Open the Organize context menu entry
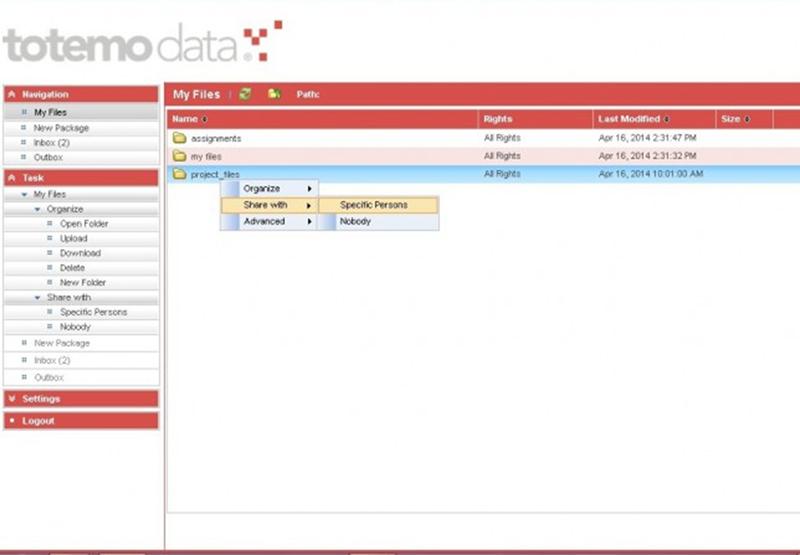The image size is (800, 555). 262,188
